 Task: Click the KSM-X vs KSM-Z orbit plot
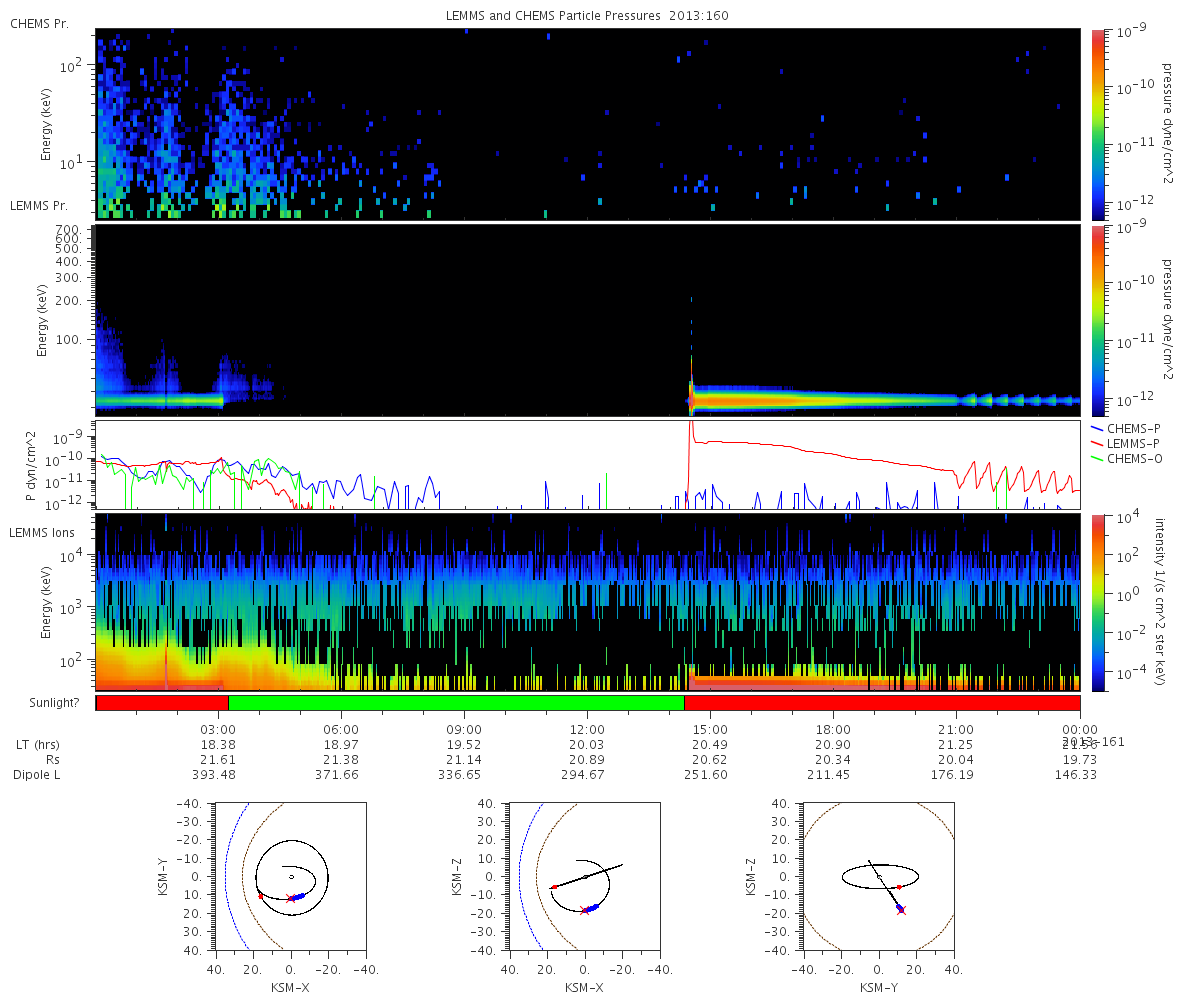click(584, 876)
